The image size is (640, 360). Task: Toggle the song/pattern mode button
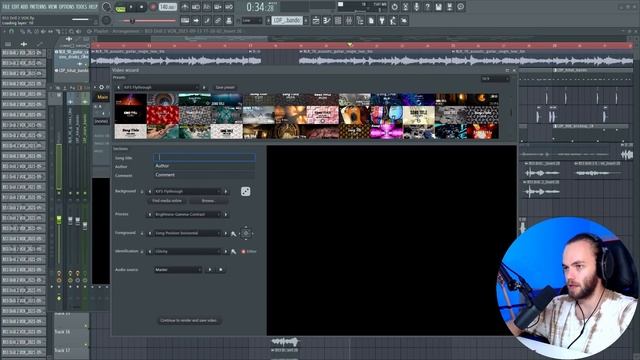(120, 7)
